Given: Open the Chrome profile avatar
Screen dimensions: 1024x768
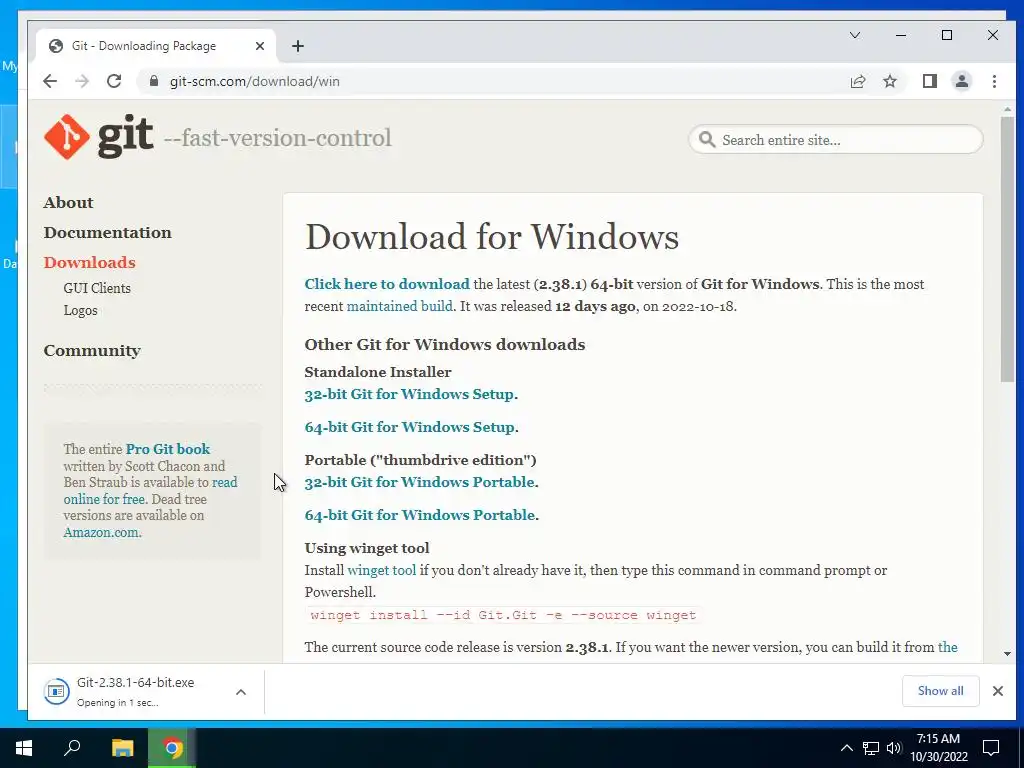Looking at the screenshot, I should tap(962, 81).
